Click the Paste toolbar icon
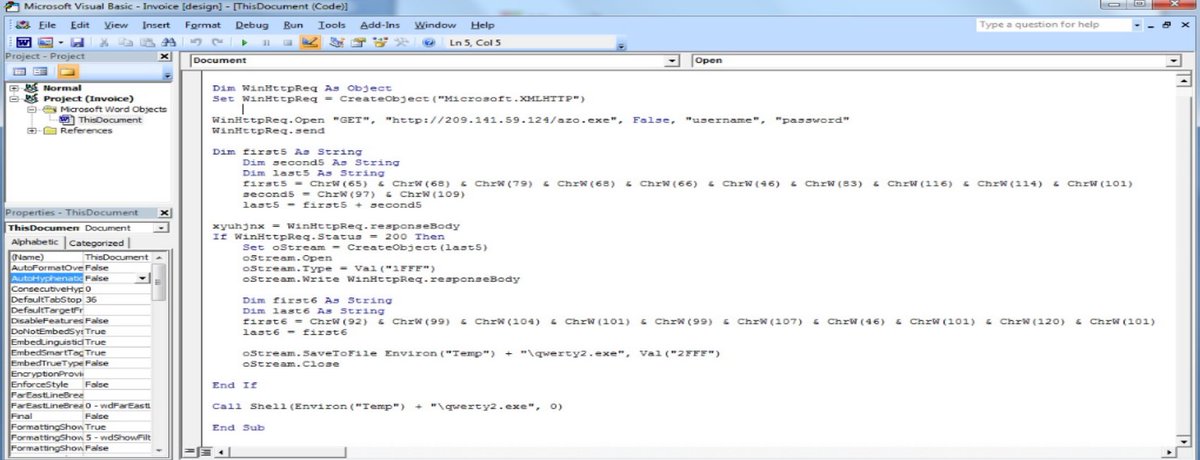Viewport: 1200px width, 460px height. point(148,43)
